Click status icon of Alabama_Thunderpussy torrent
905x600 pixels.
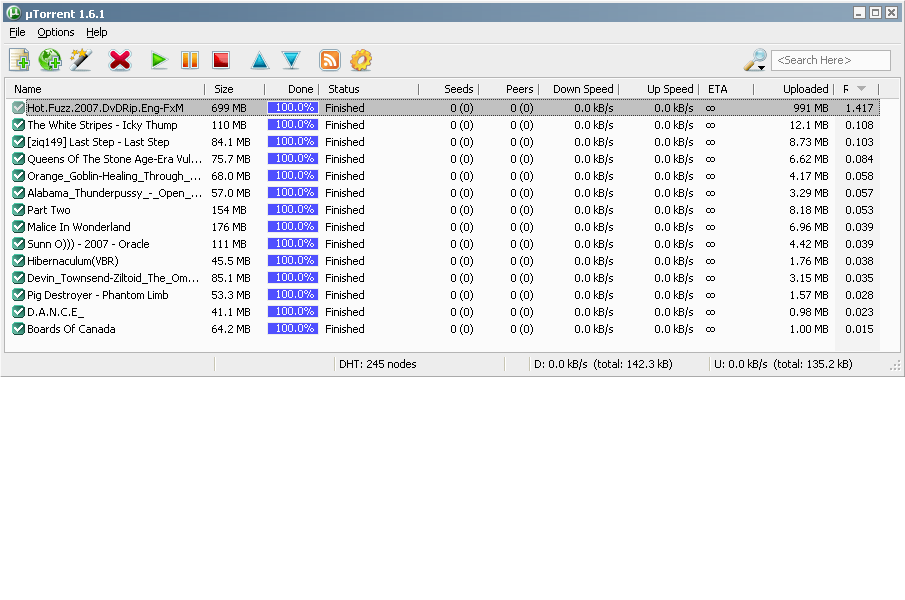tap(18, 193)
